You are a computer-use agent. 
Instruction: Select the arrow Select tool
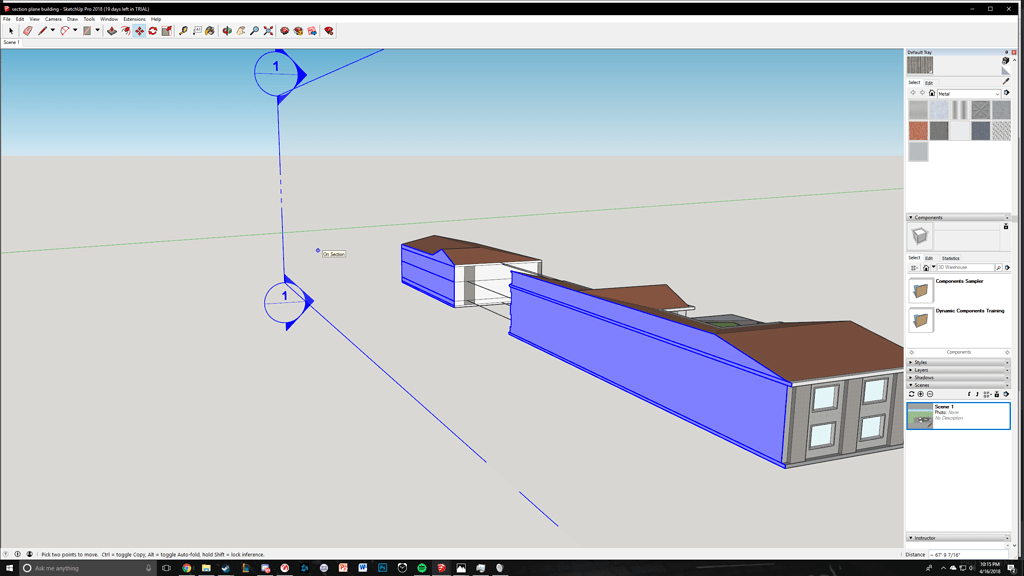11,31
